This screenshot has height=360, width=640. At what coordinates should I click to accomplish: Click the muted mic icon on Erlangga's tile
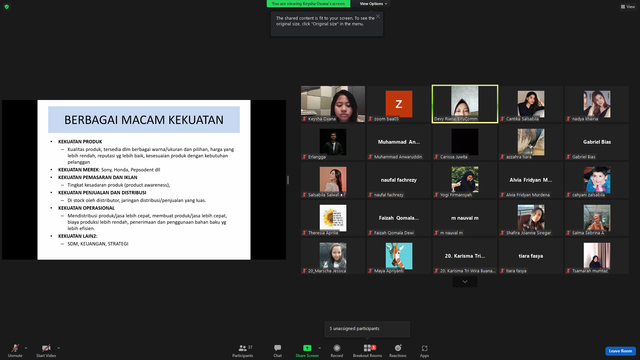pyautogui.click(x=304, y=157)
